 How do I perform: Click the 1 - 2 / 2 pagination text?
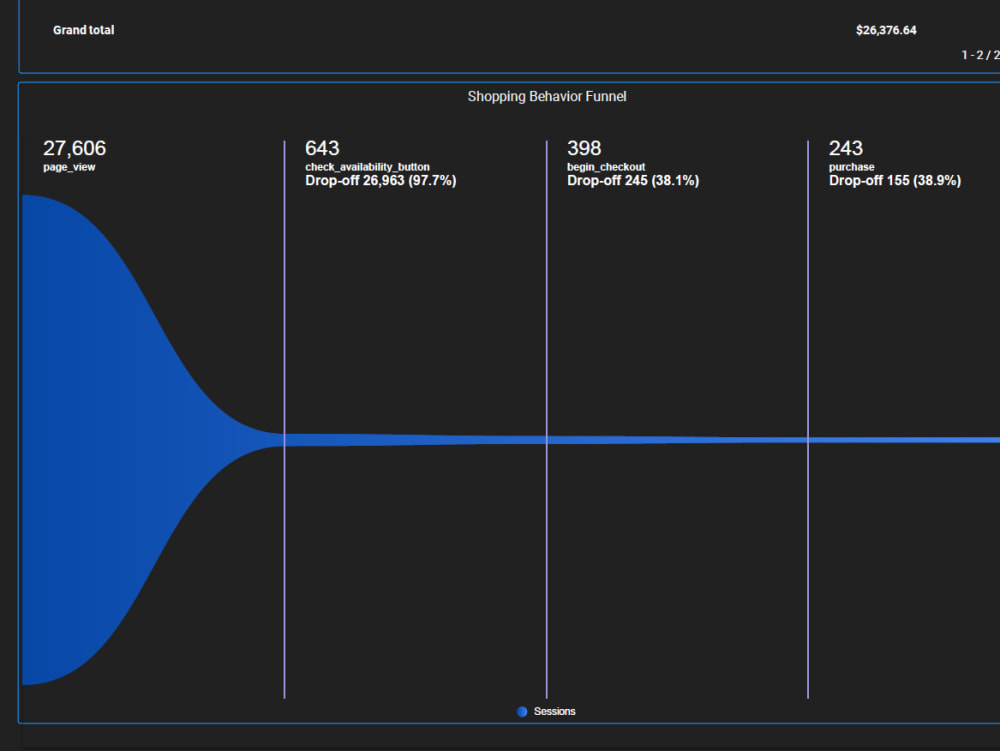click(980, 55)
